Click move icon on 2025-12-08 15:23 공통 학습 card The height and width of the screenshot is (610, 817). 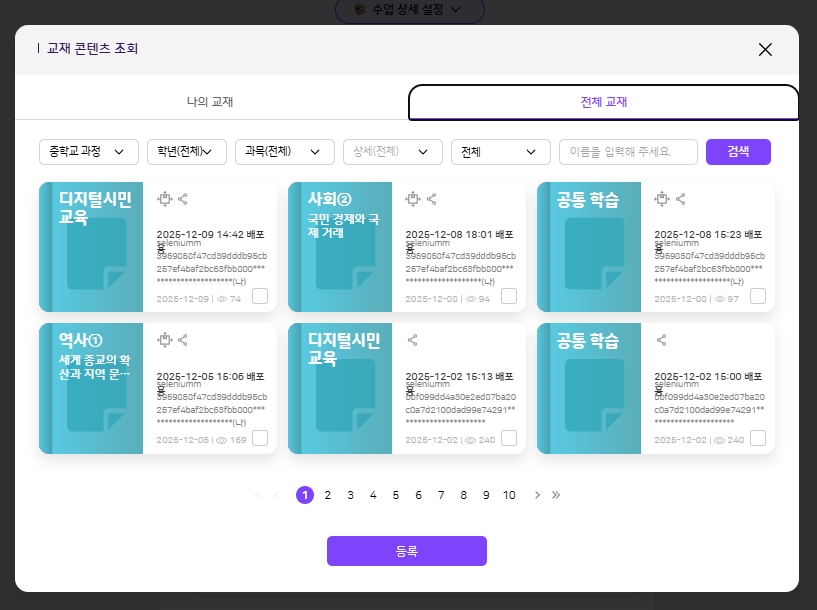tap(662, 199)
